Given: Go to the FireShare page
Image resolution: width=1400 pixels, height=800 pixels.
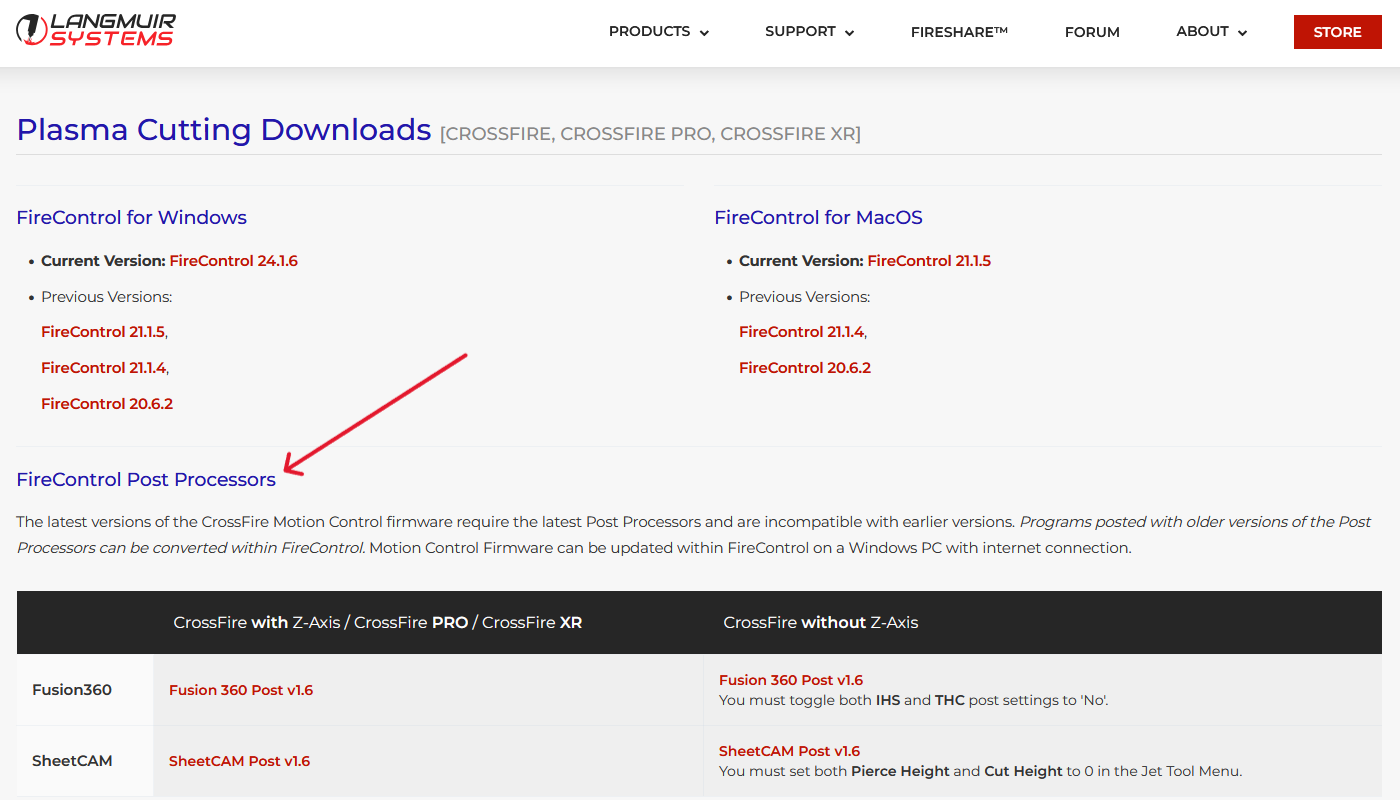Looking at the screenshot, I should point(959,32).
